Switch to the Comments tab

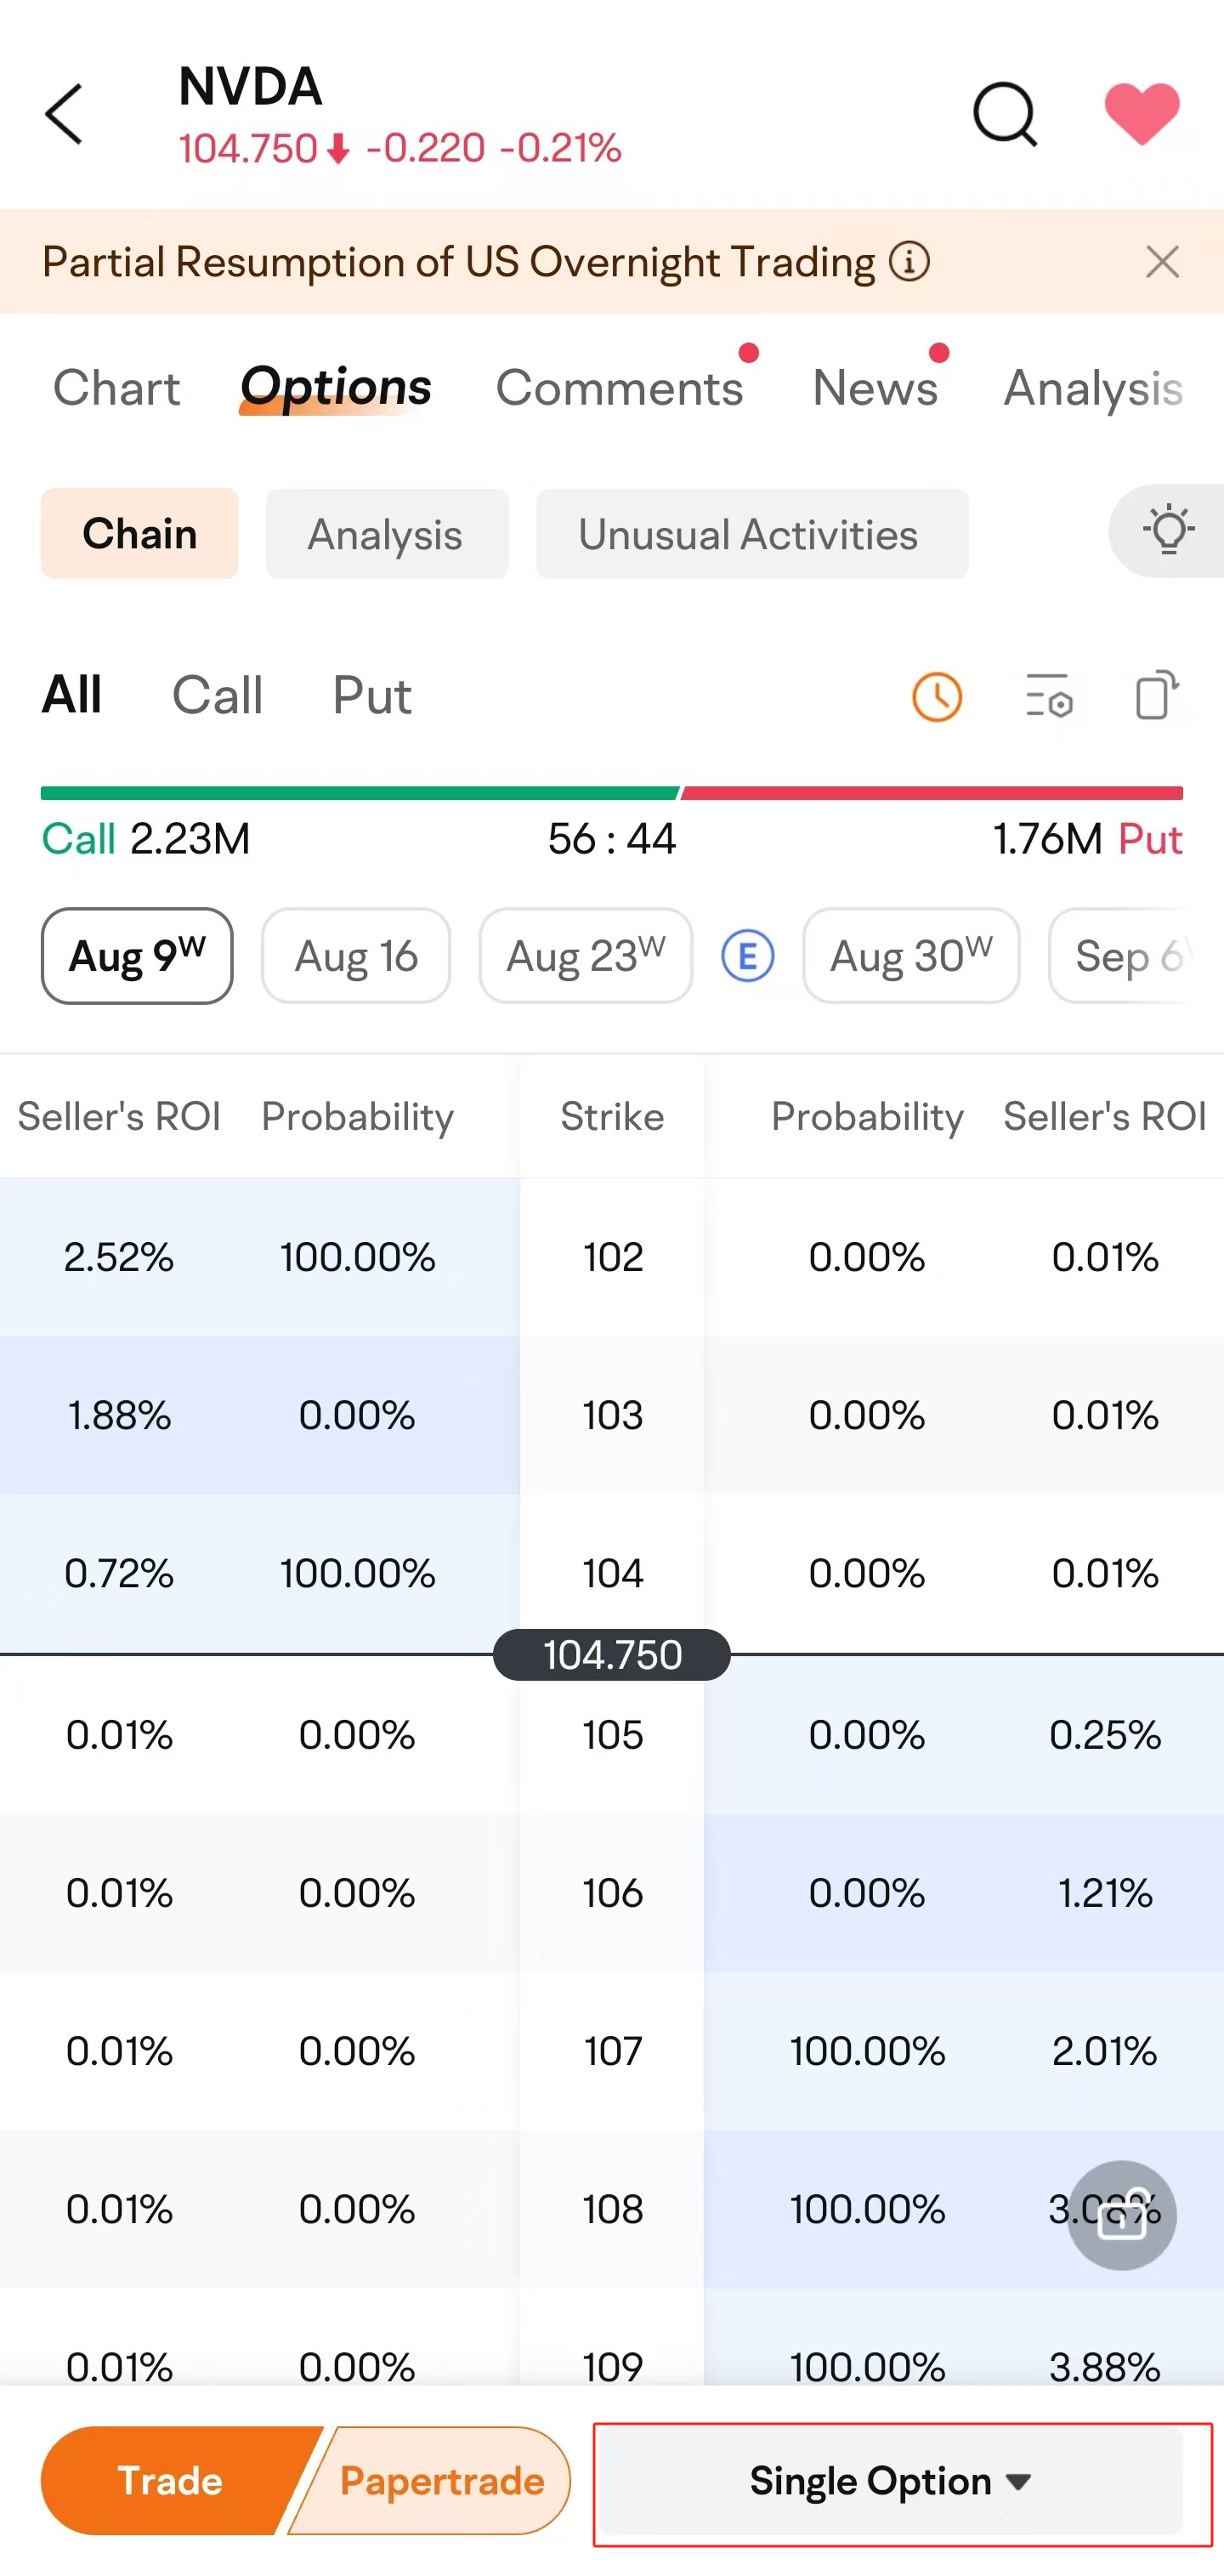pyautogui.click(x=620, y=388)
